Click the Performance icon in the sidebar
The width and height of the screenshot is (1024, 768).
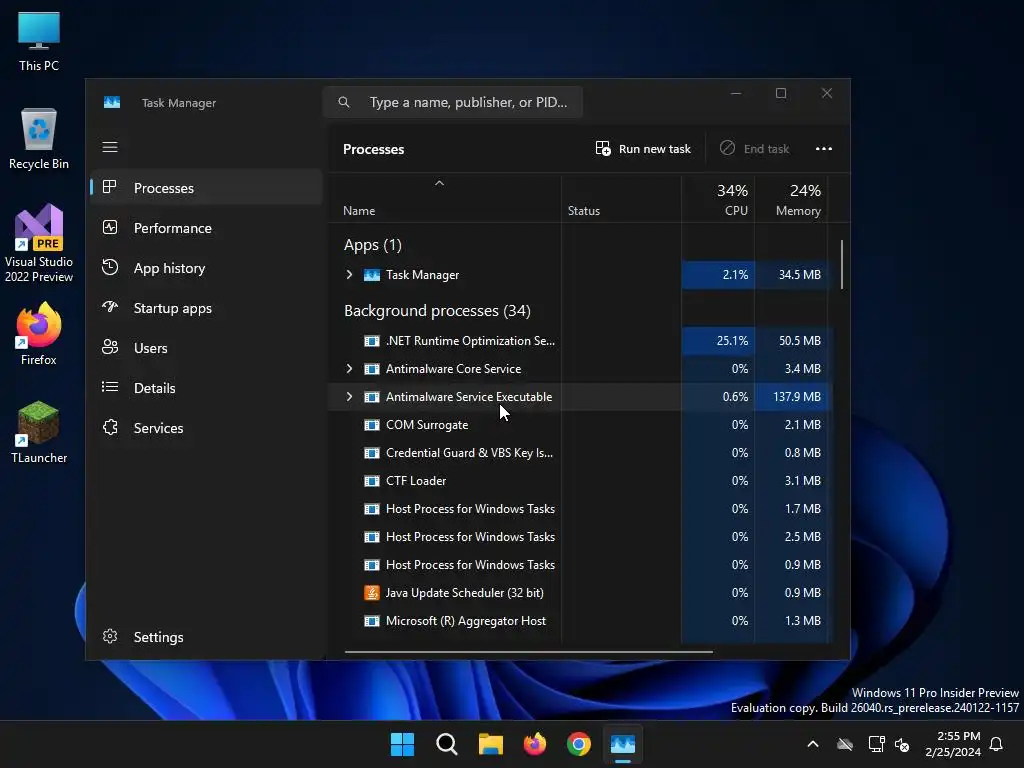[x=110, y=227]
